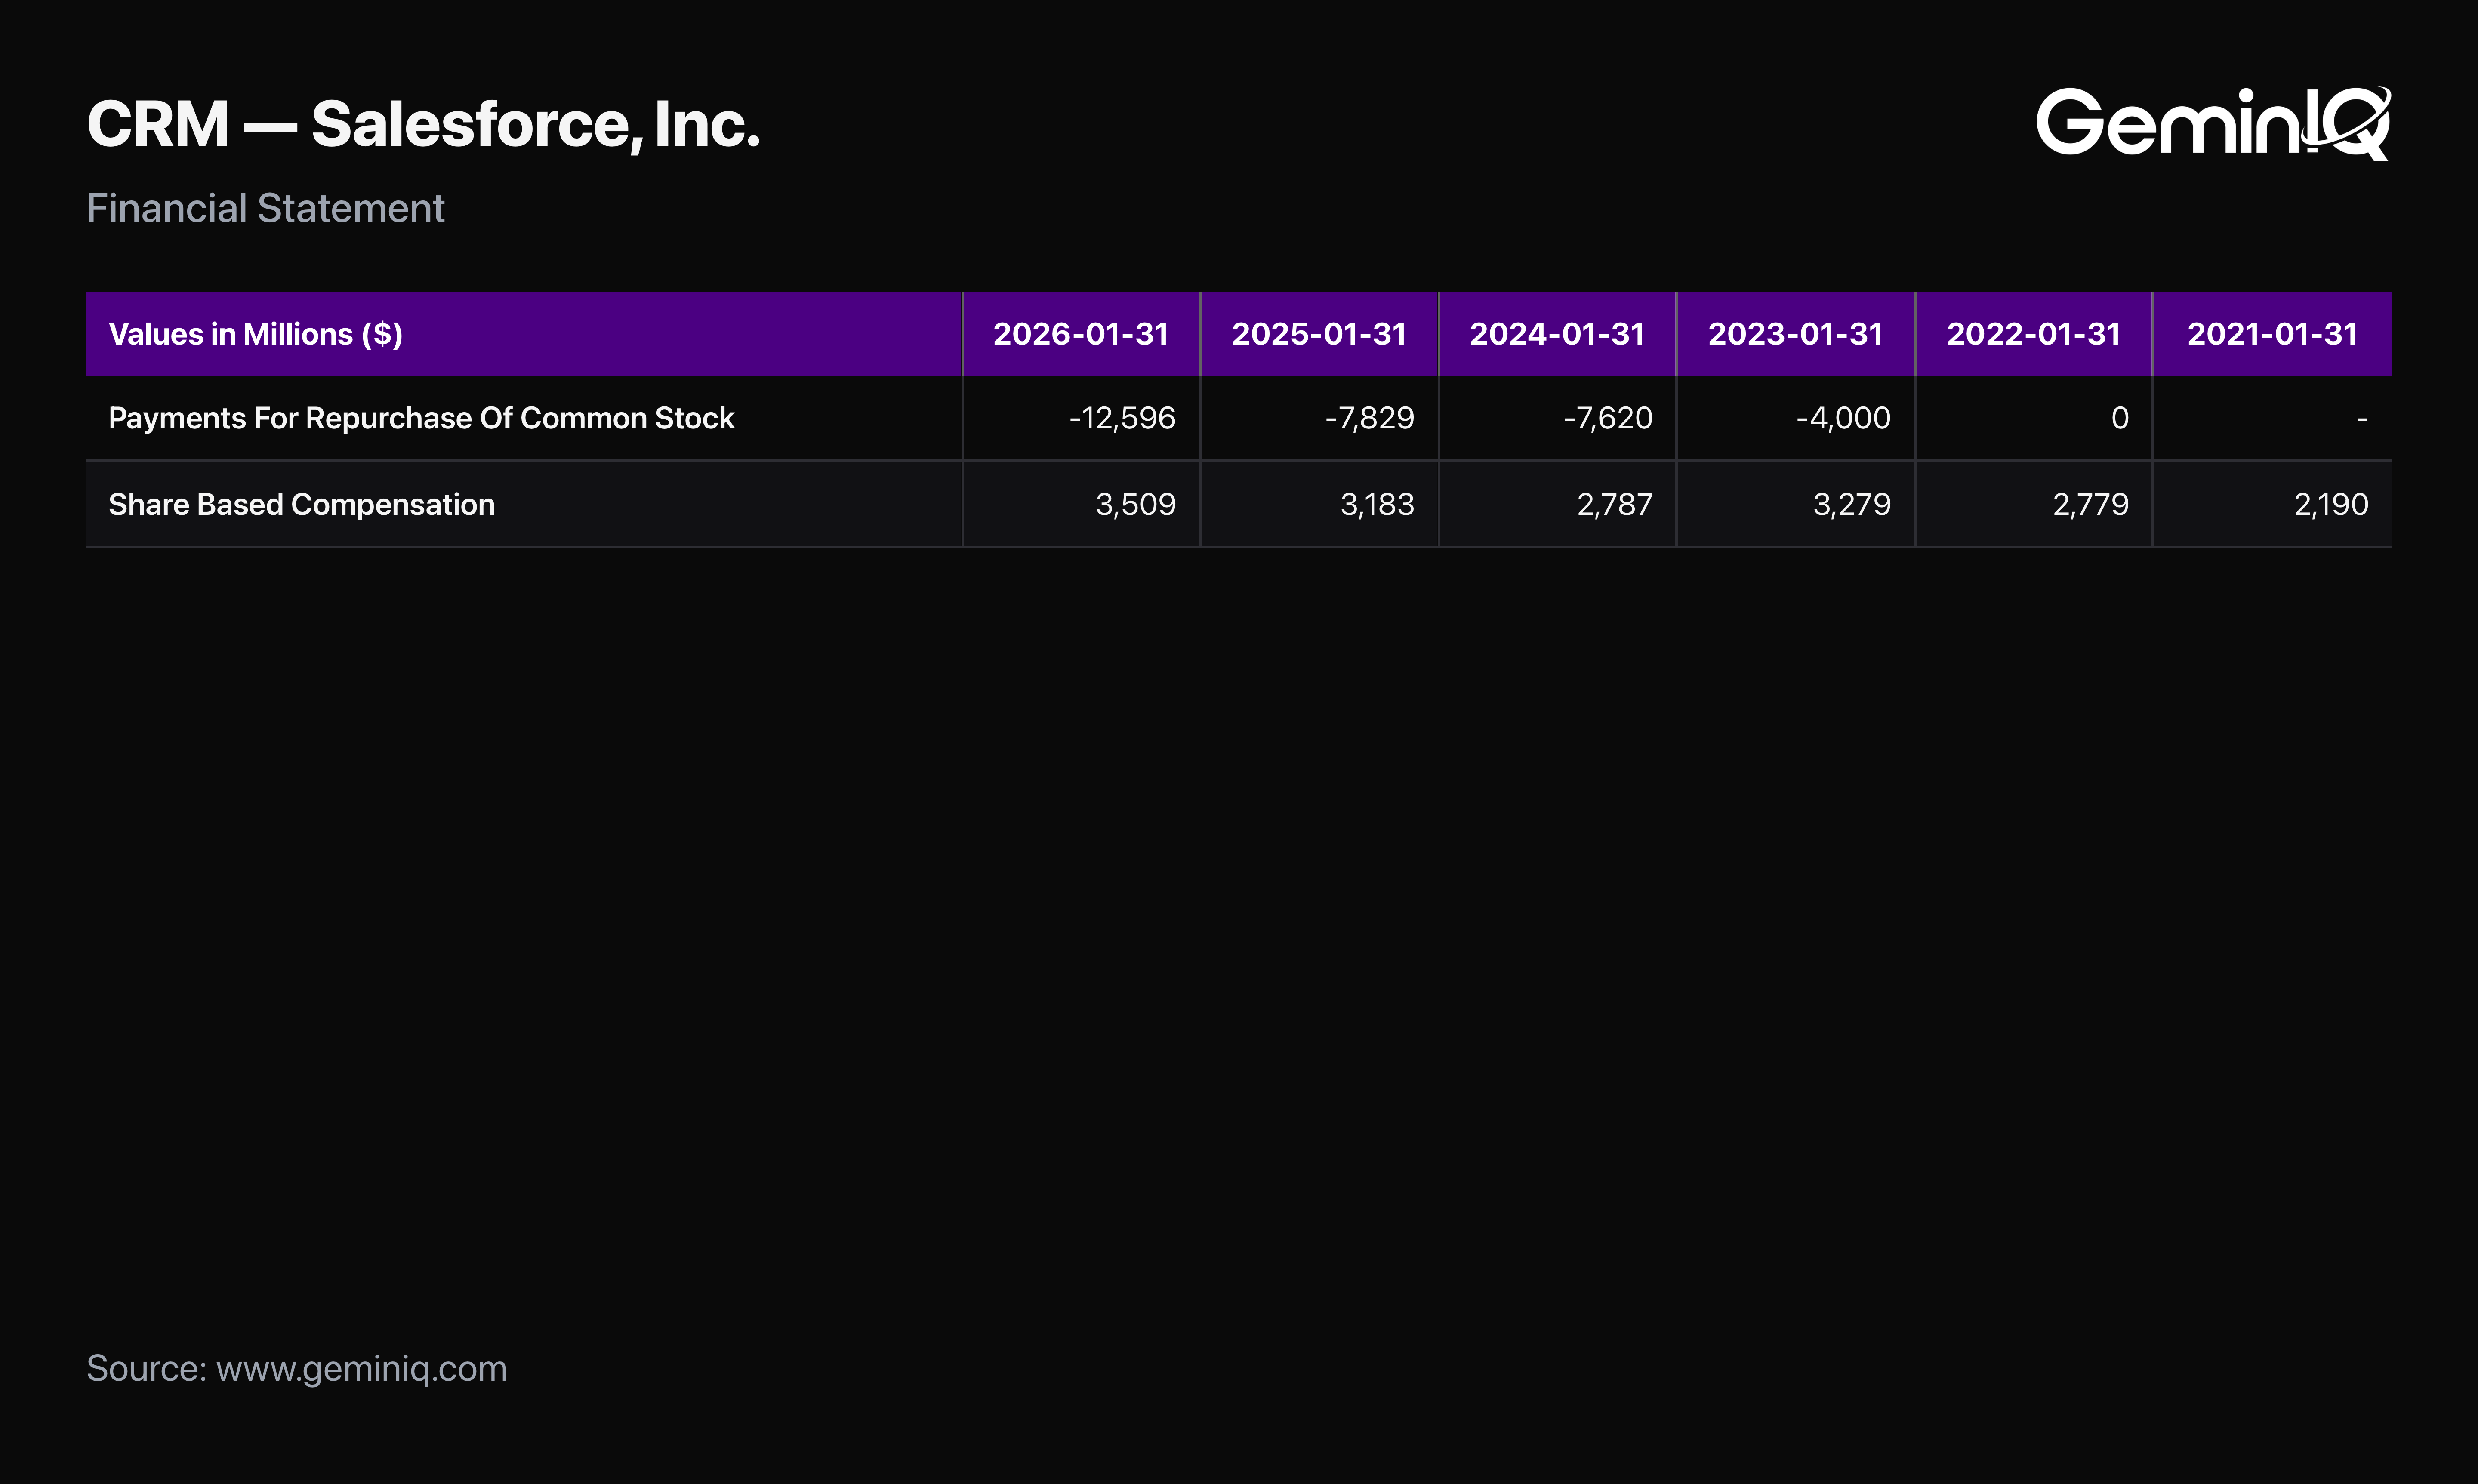Click the 3,279 compensation value
The height and width of the screenshot is (1484, 2478).
(1852, 504)
